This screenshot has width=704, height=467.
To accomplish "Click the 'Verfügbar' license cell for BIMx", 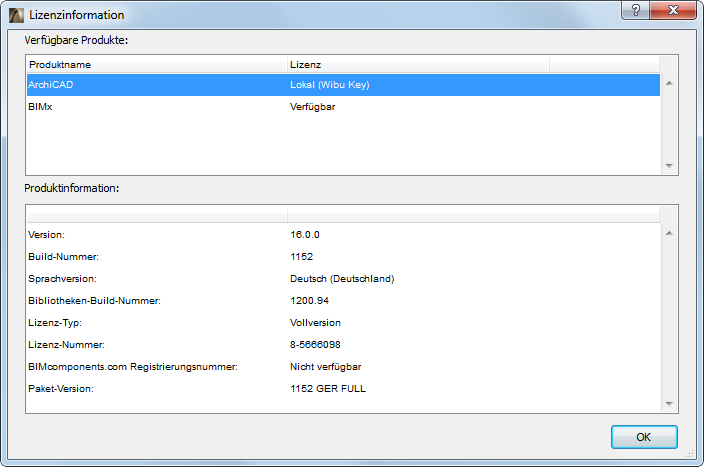I will pos(312,107).
